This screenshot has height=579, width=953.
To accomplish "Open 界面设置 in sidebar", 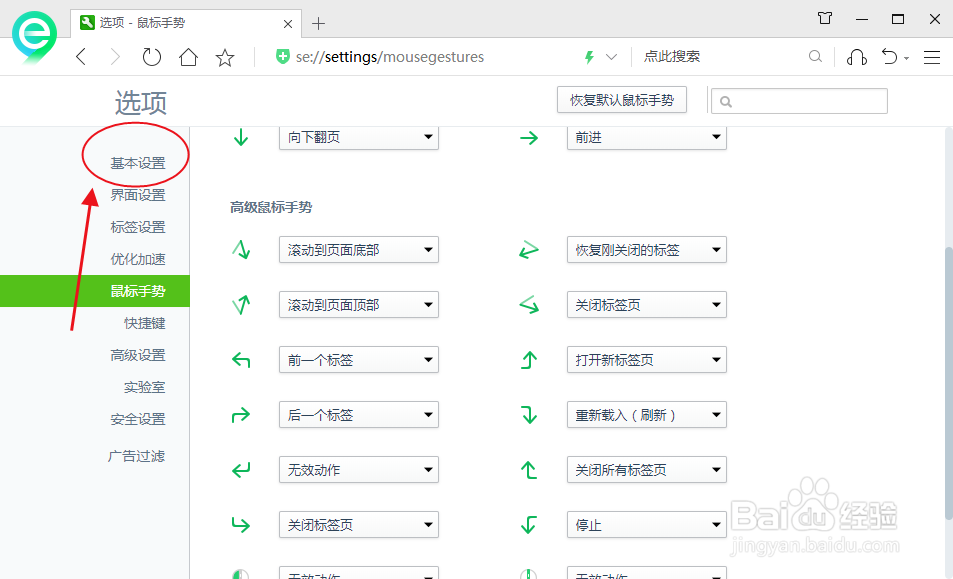I will [x=138, y=195].
